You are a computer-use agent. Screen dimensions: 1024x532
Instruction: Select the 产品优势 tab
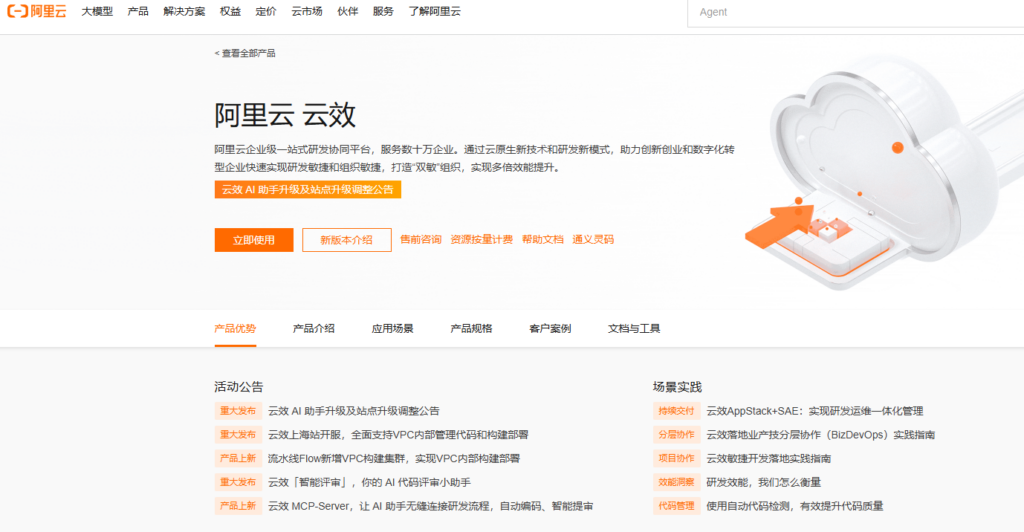pos(235,328)
